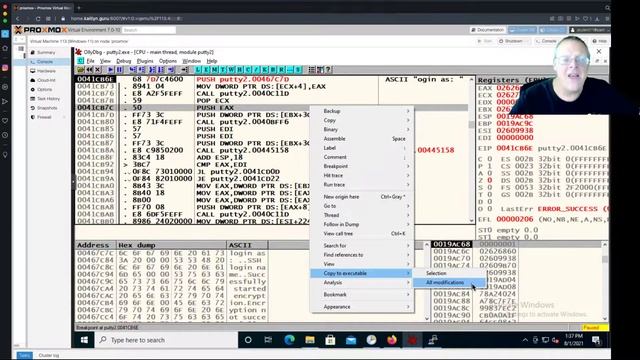Expand Find references to submenu
This screenshot has height=360, width=640.
pyautogui.click(x=362, y=255)
